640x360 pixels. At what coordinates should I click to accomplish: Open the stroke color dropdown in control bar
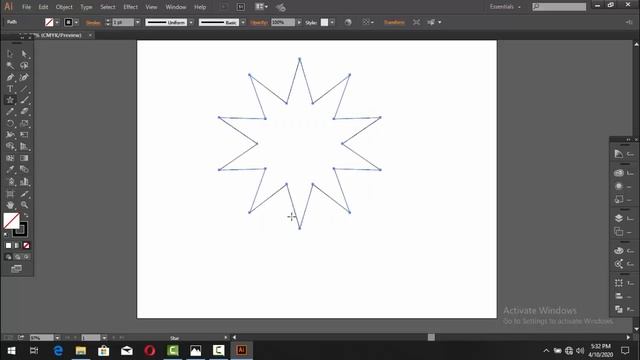click(x=76, y=22)
